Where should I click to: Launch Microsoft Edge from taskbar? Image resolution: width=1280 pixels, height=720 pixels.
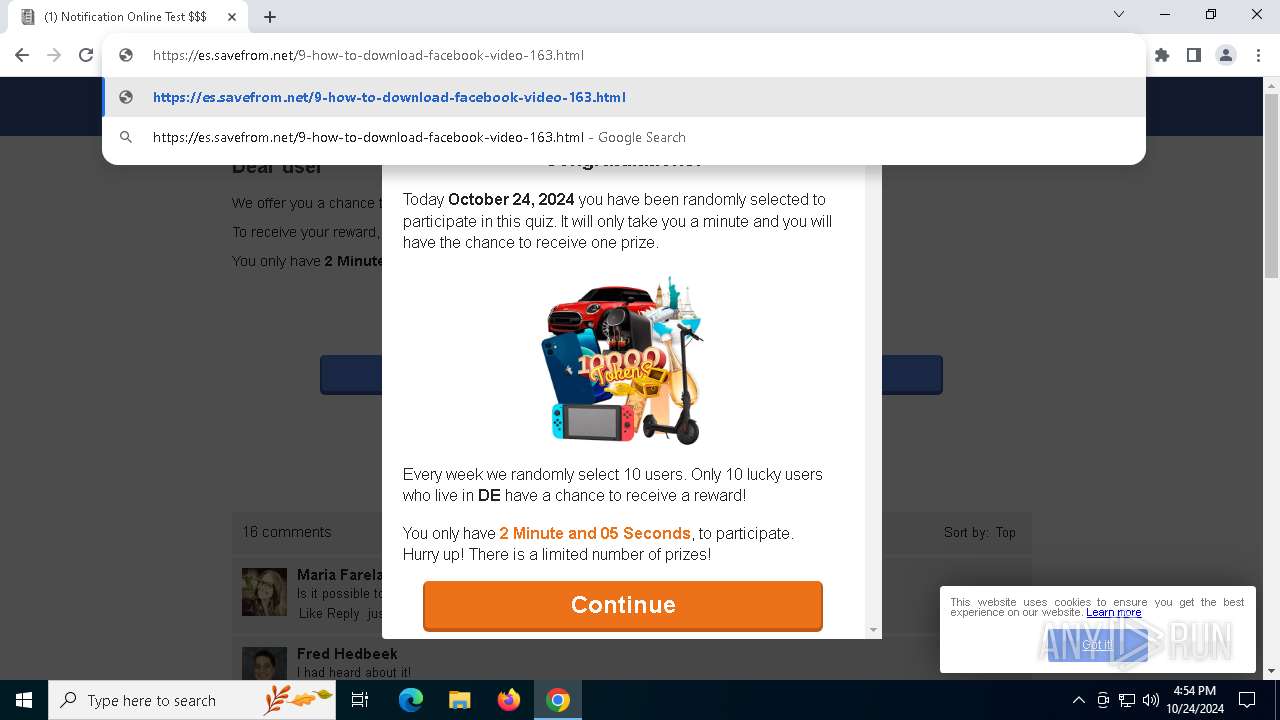411,700
